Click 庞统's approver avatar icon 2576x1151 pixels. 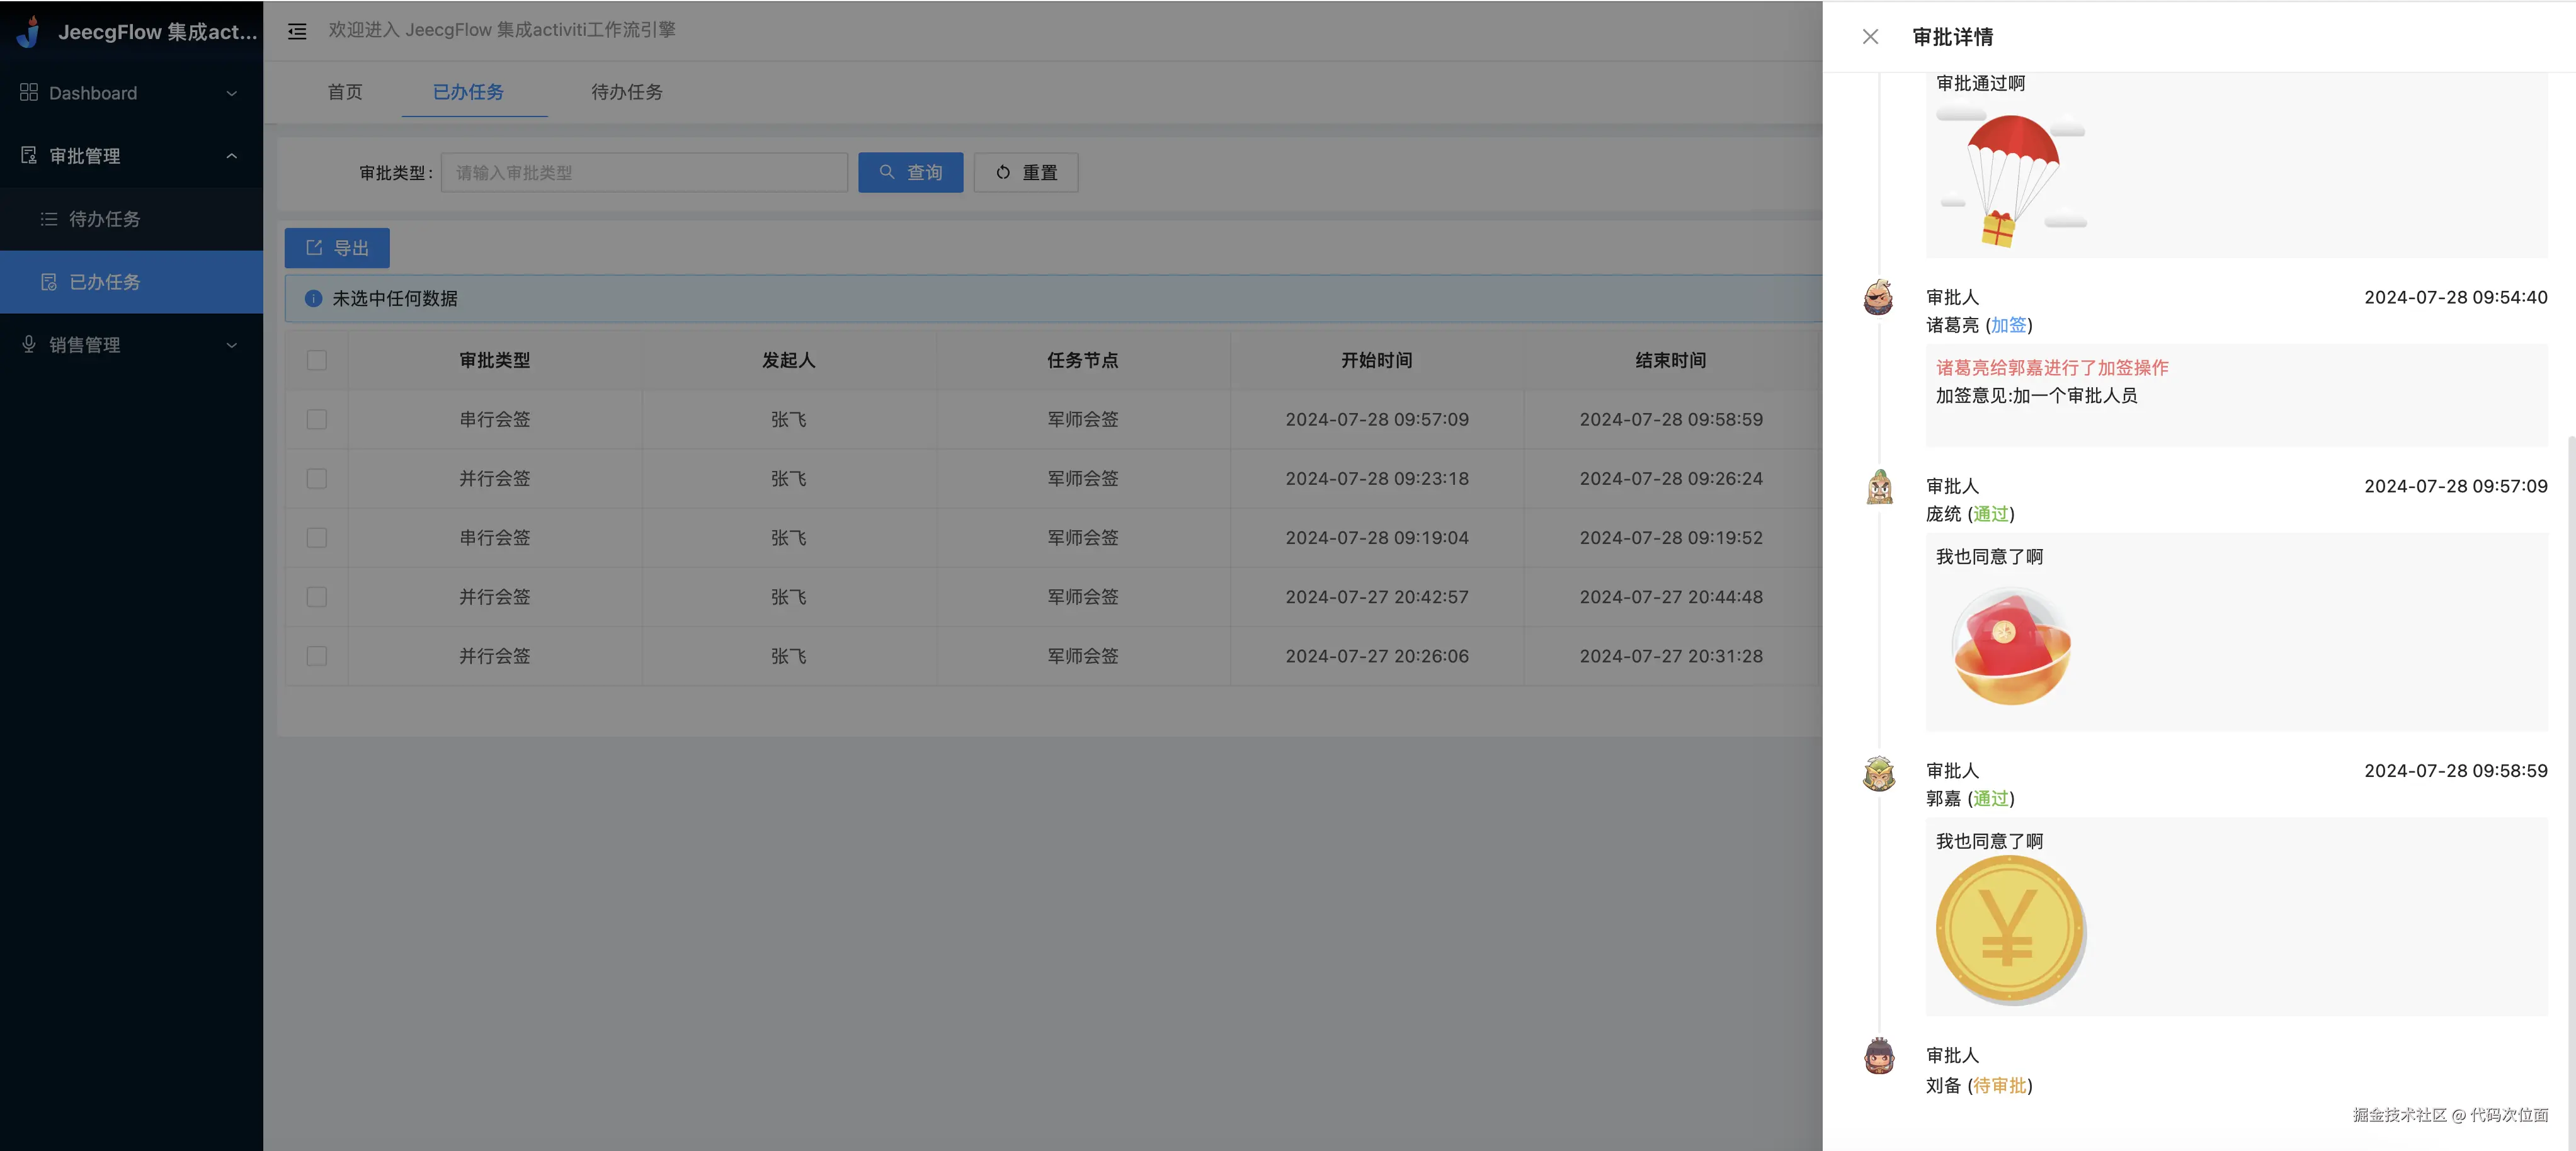1879,487
